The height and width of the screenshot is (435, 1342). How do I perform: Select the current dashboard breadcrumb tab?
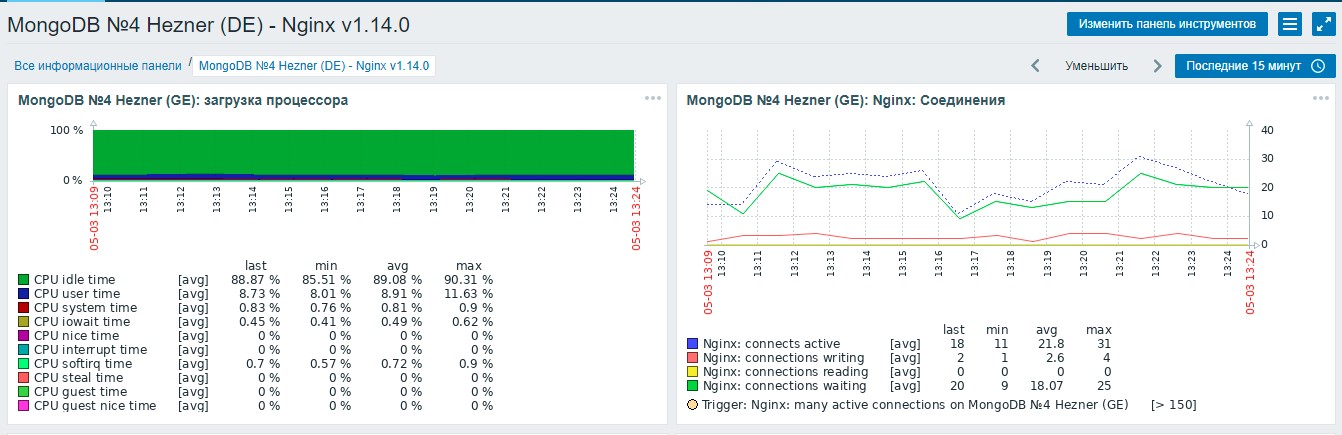point(314,66)
